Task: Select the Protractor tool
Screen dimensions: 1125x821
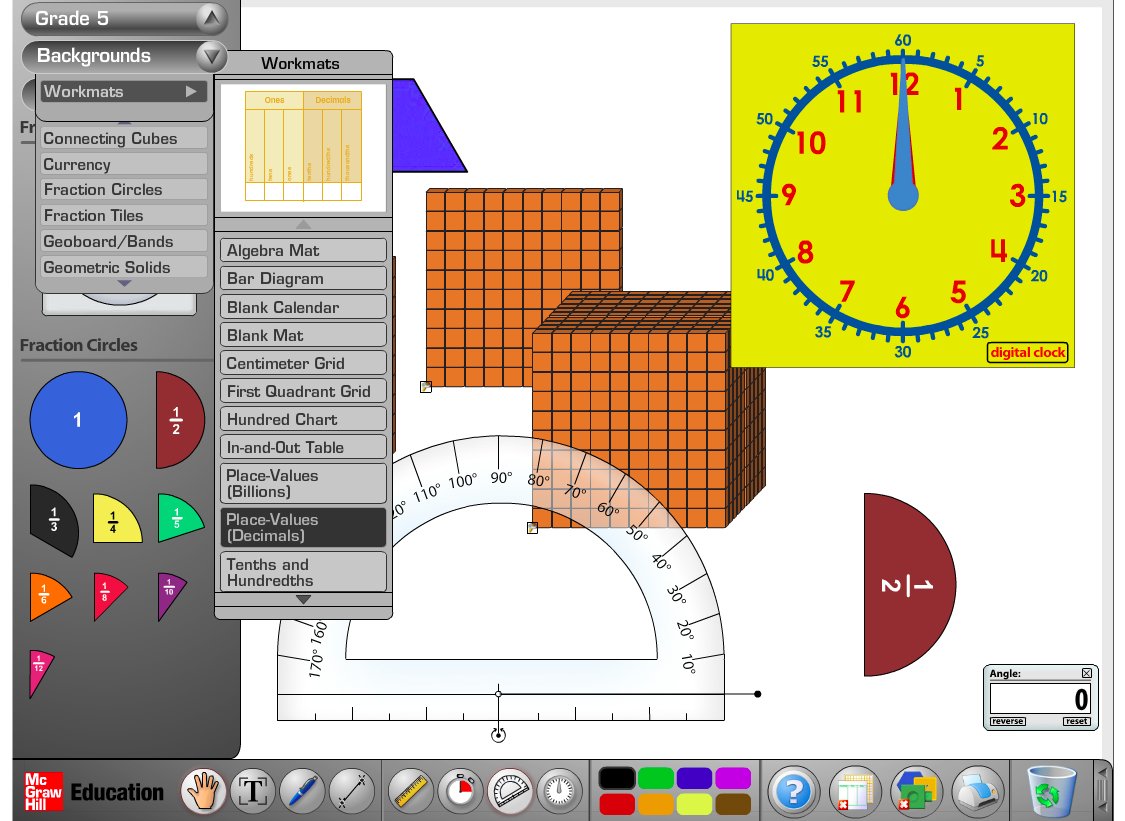Action: pyautogui.click(x=508, y=790)
